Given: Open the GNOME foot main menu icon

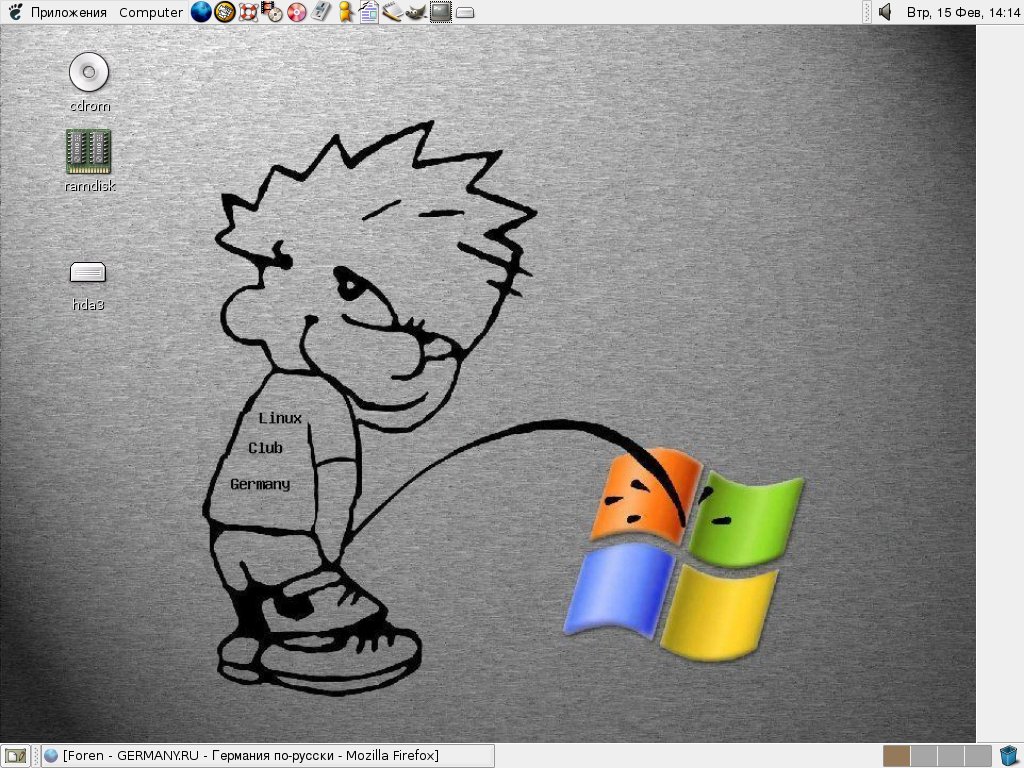Looking at the screenshot, I should coord(14,12).
